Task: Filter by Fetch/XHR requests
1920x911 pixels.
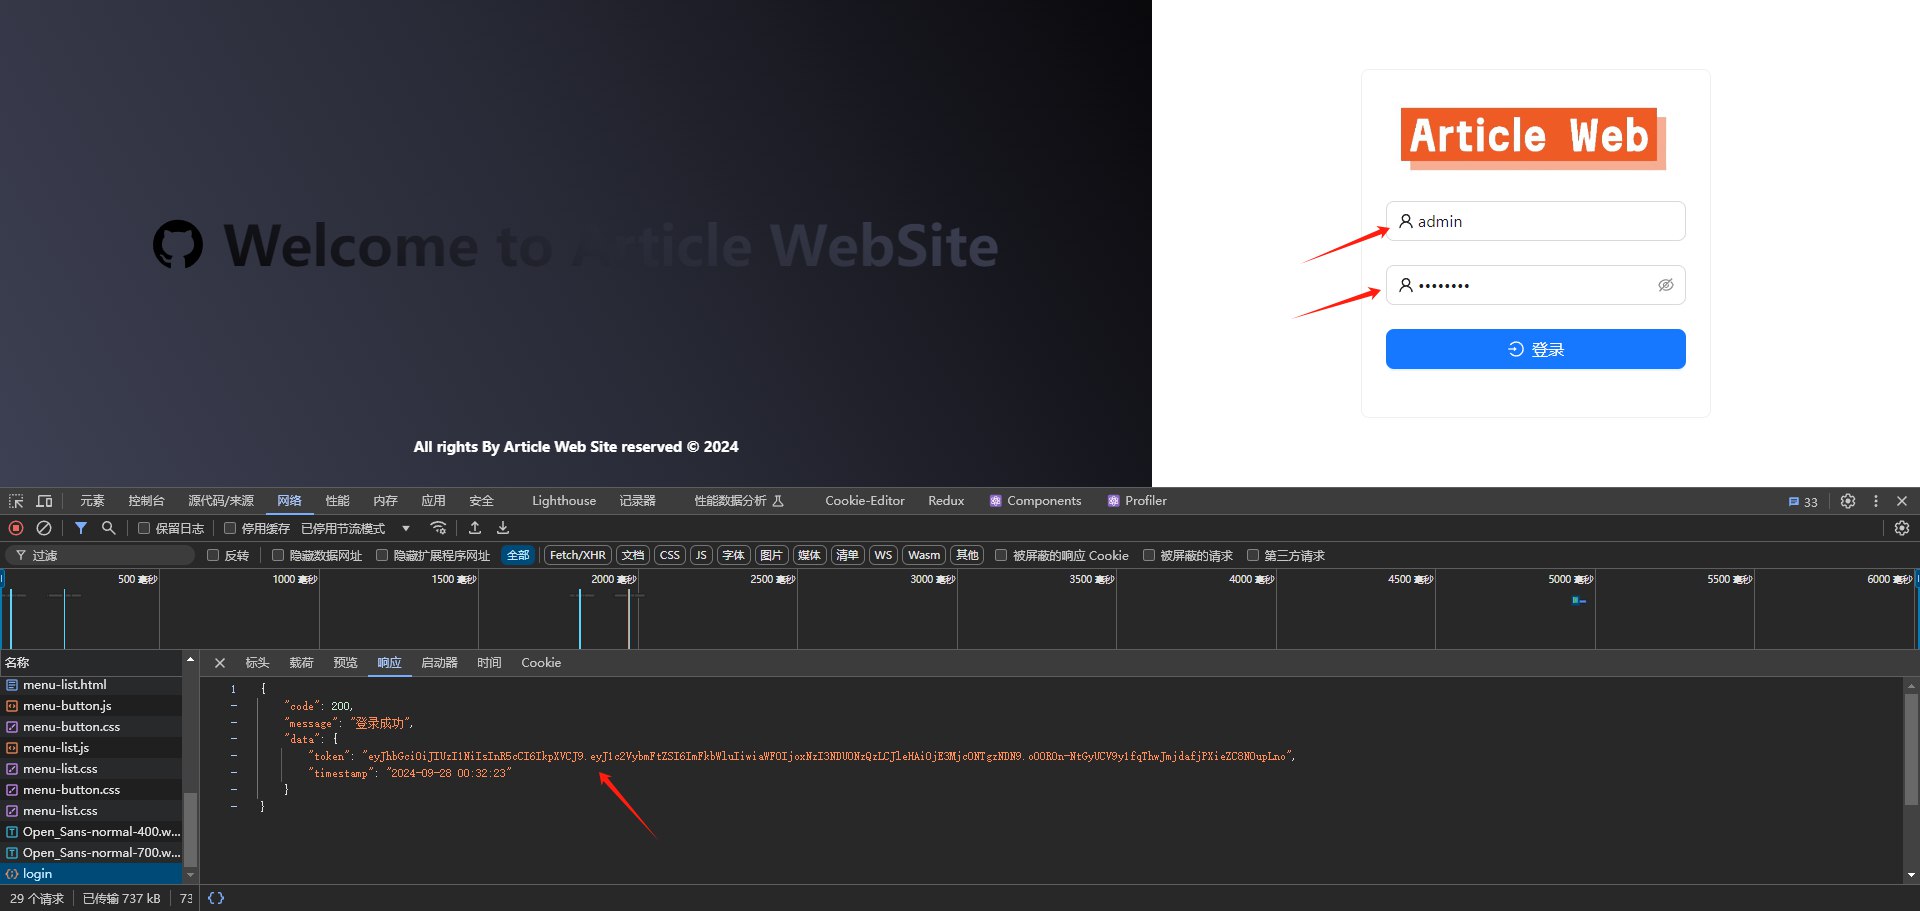Action: coord(577,555)
